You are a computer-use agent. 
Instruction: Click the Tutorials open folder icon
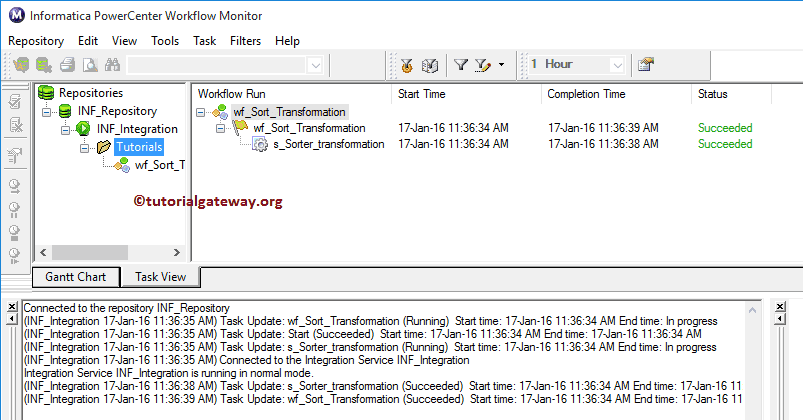[x=104, y=147]
